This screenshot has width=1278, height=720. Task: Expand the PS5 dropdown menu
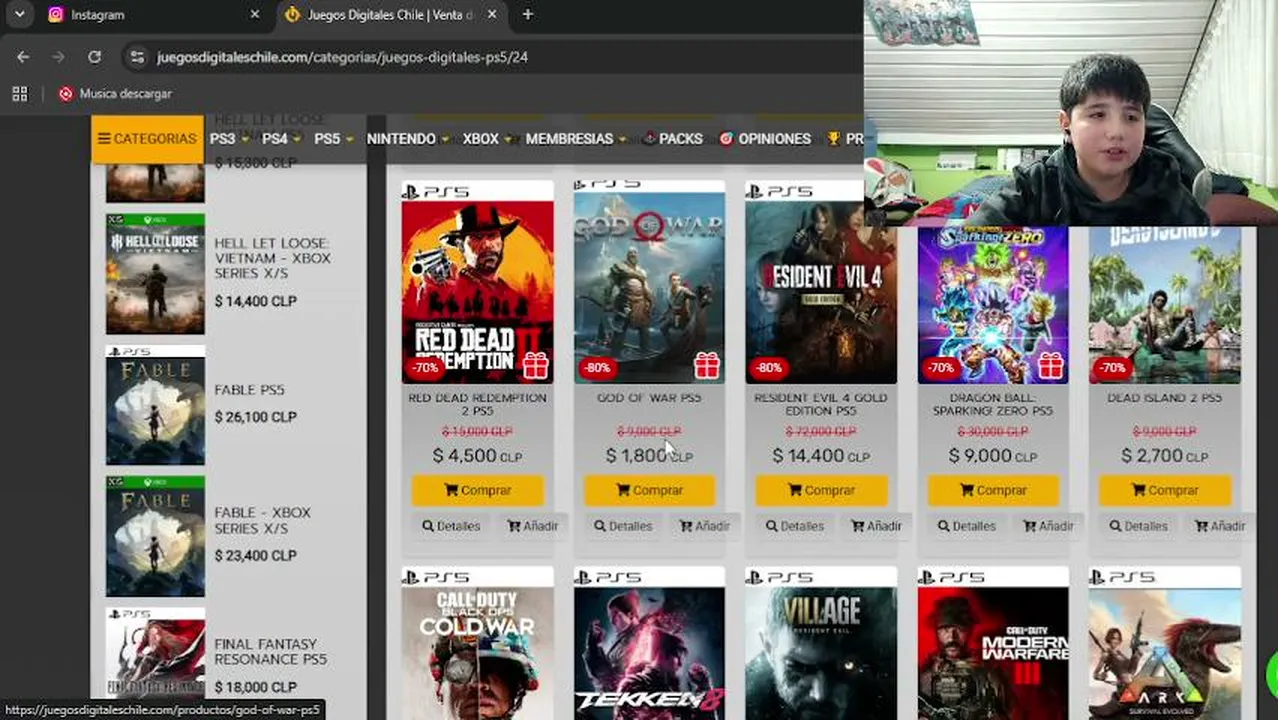(x=333, y=139)
